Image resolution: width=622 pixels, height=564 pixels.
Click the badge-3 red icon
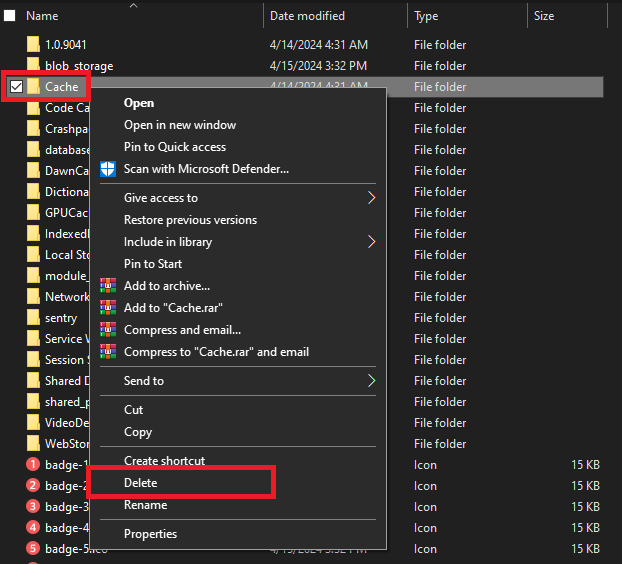tap(33, 506)
